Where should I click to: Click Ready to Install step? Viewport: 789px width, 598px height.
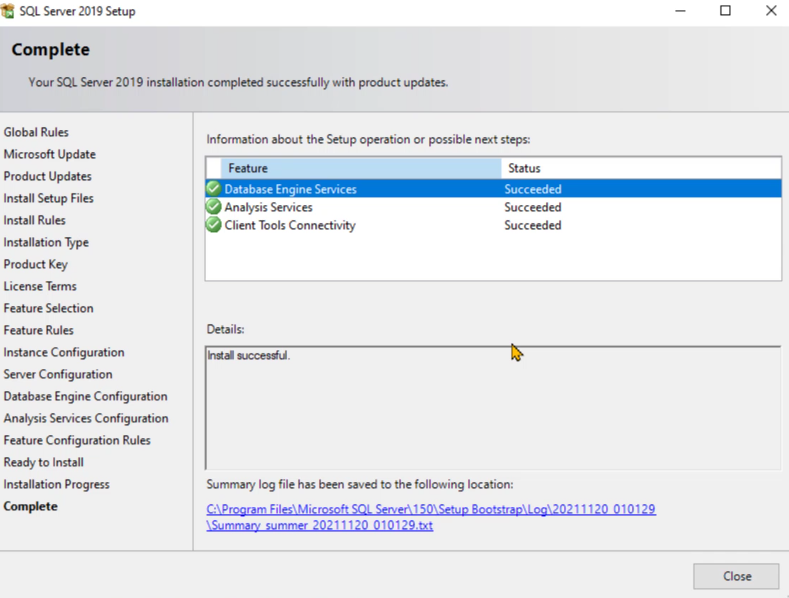tap(44, 462)
